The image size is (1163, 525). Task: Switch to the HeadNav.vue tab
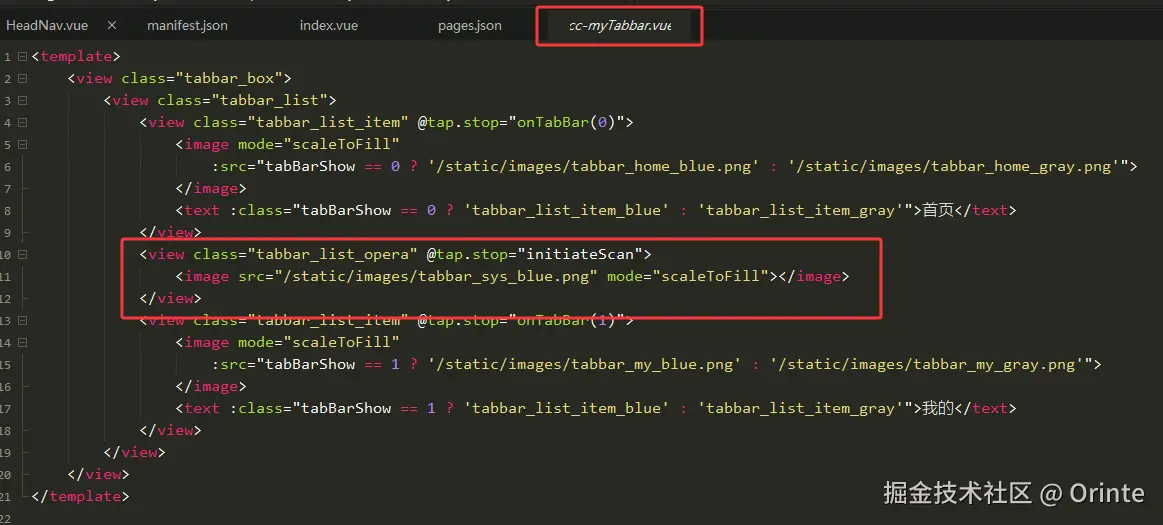click(47, 25)
